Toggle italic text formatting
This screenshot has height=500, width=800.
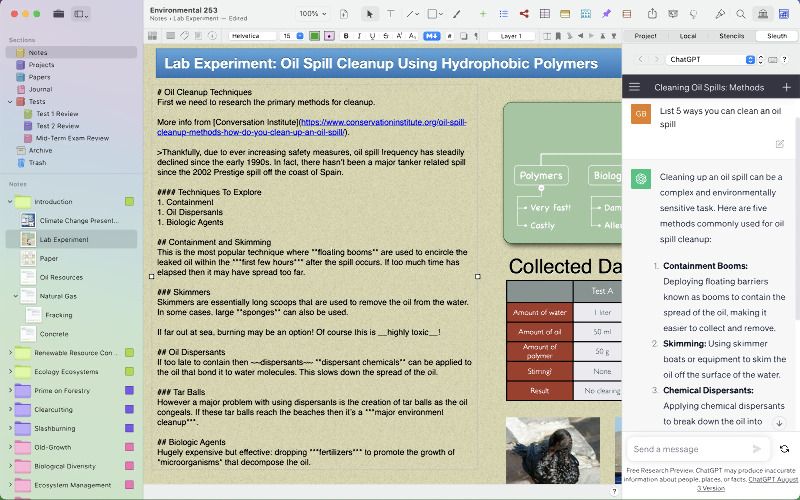358,36
